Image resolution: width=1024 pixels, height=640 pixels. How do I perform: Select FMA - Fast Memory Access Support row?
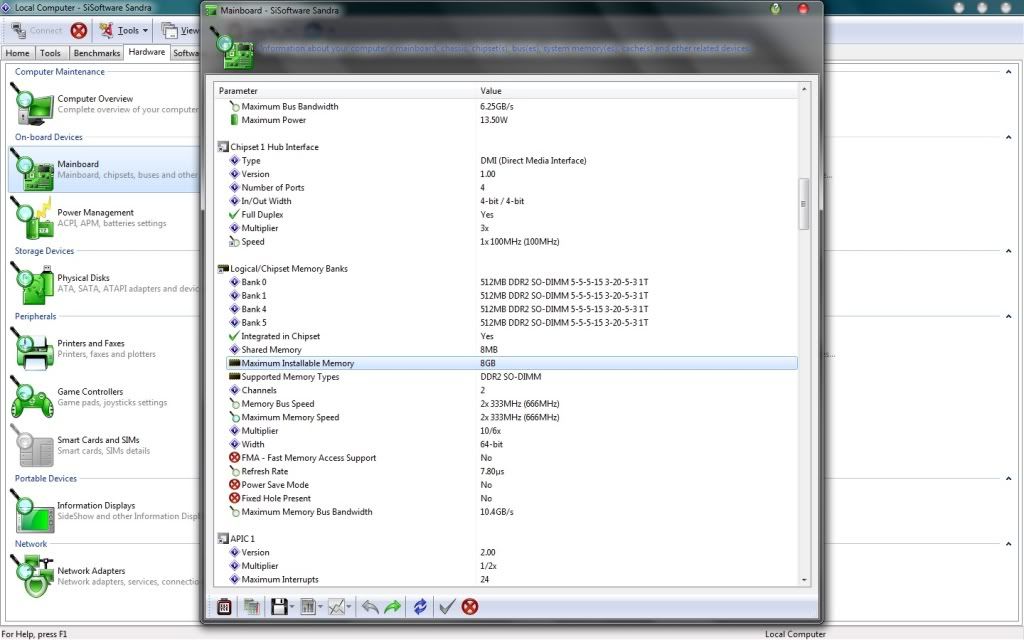512,458
